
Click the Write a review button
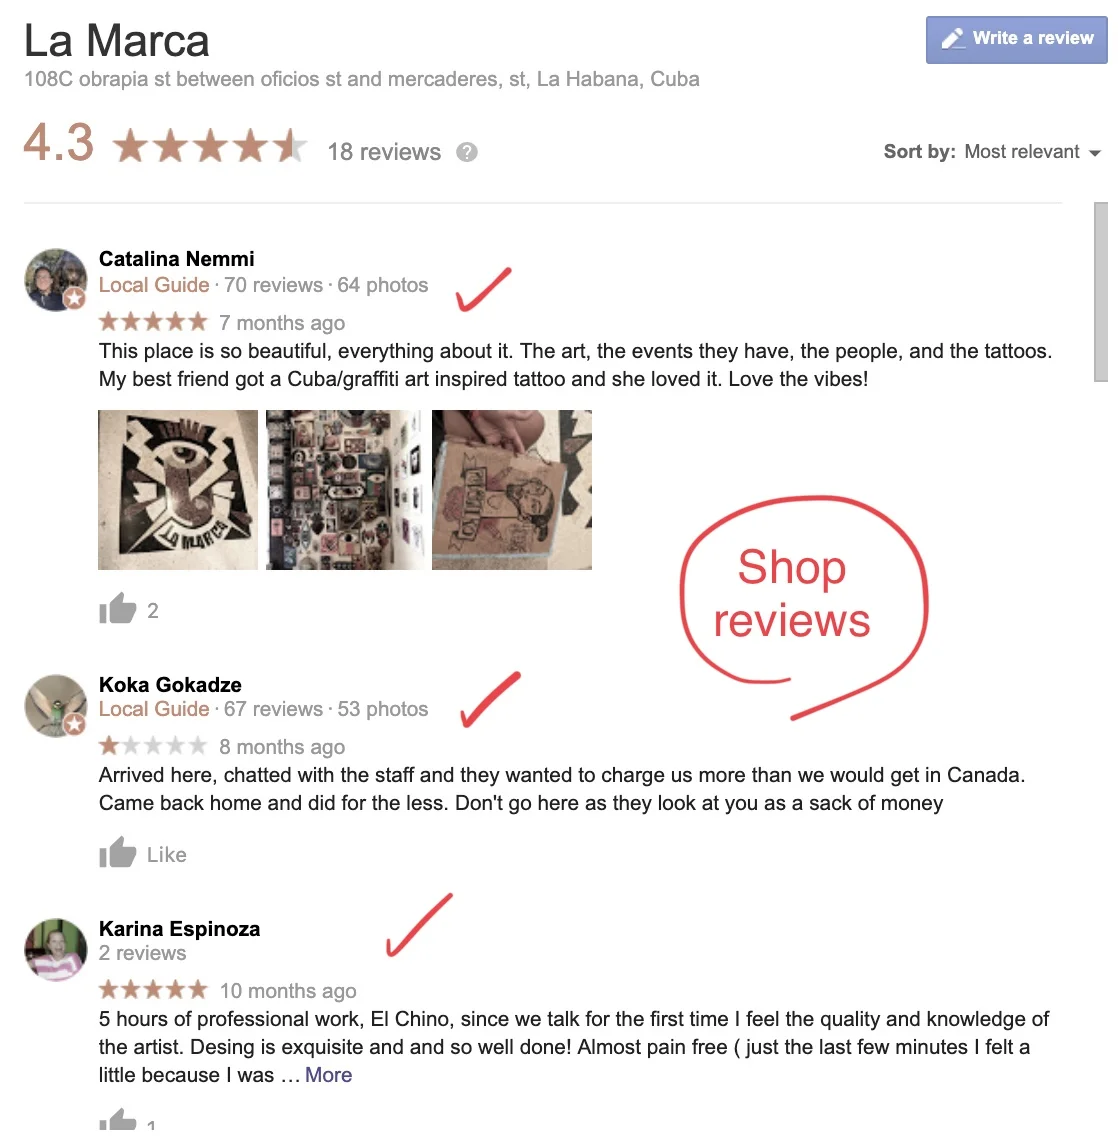[x=1016, y=40]
